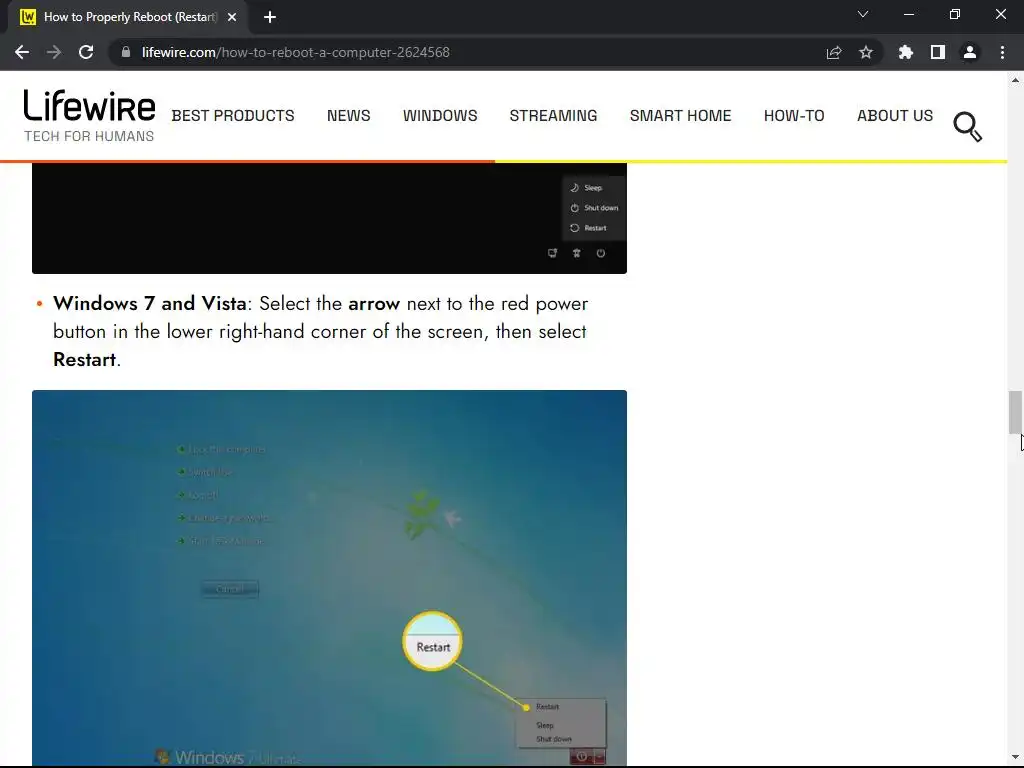Click the dark Windows 11 power menu screenshot

[x=329, y=218]
